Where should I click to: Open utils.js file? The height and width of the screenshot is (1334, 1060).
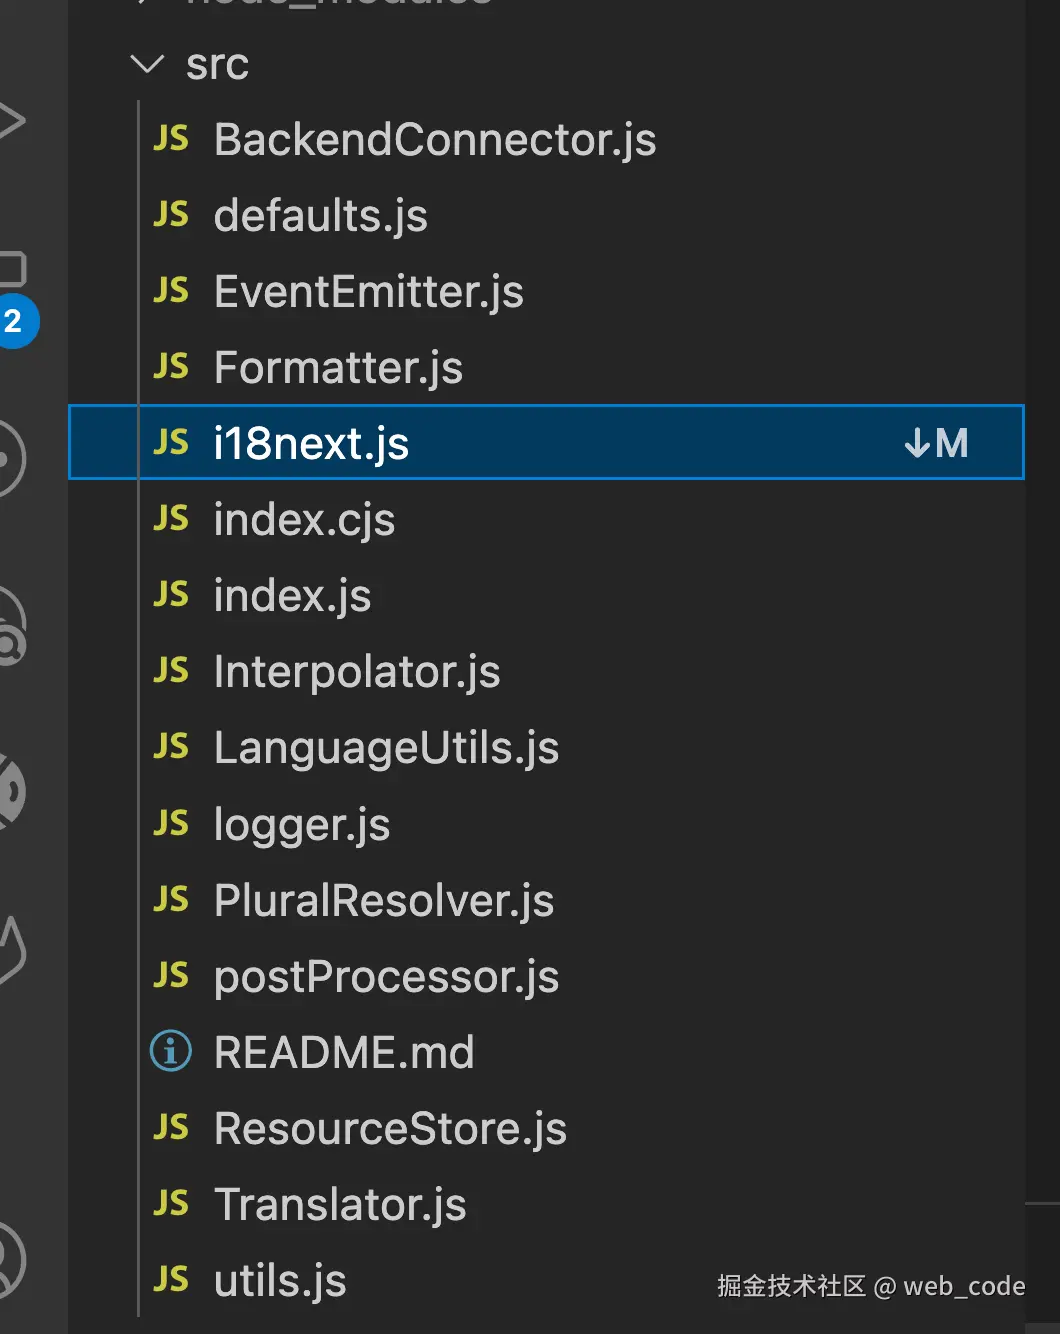coord(280,1281)
